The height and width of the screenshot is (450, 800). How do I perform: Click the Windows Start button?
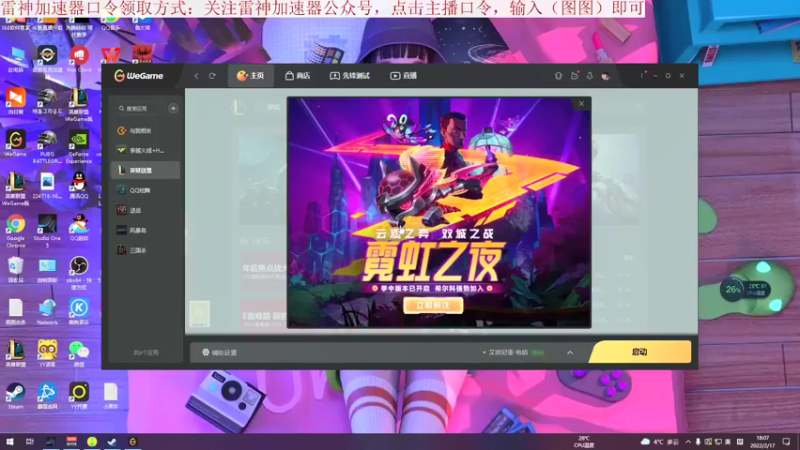(x=10, y=441)
